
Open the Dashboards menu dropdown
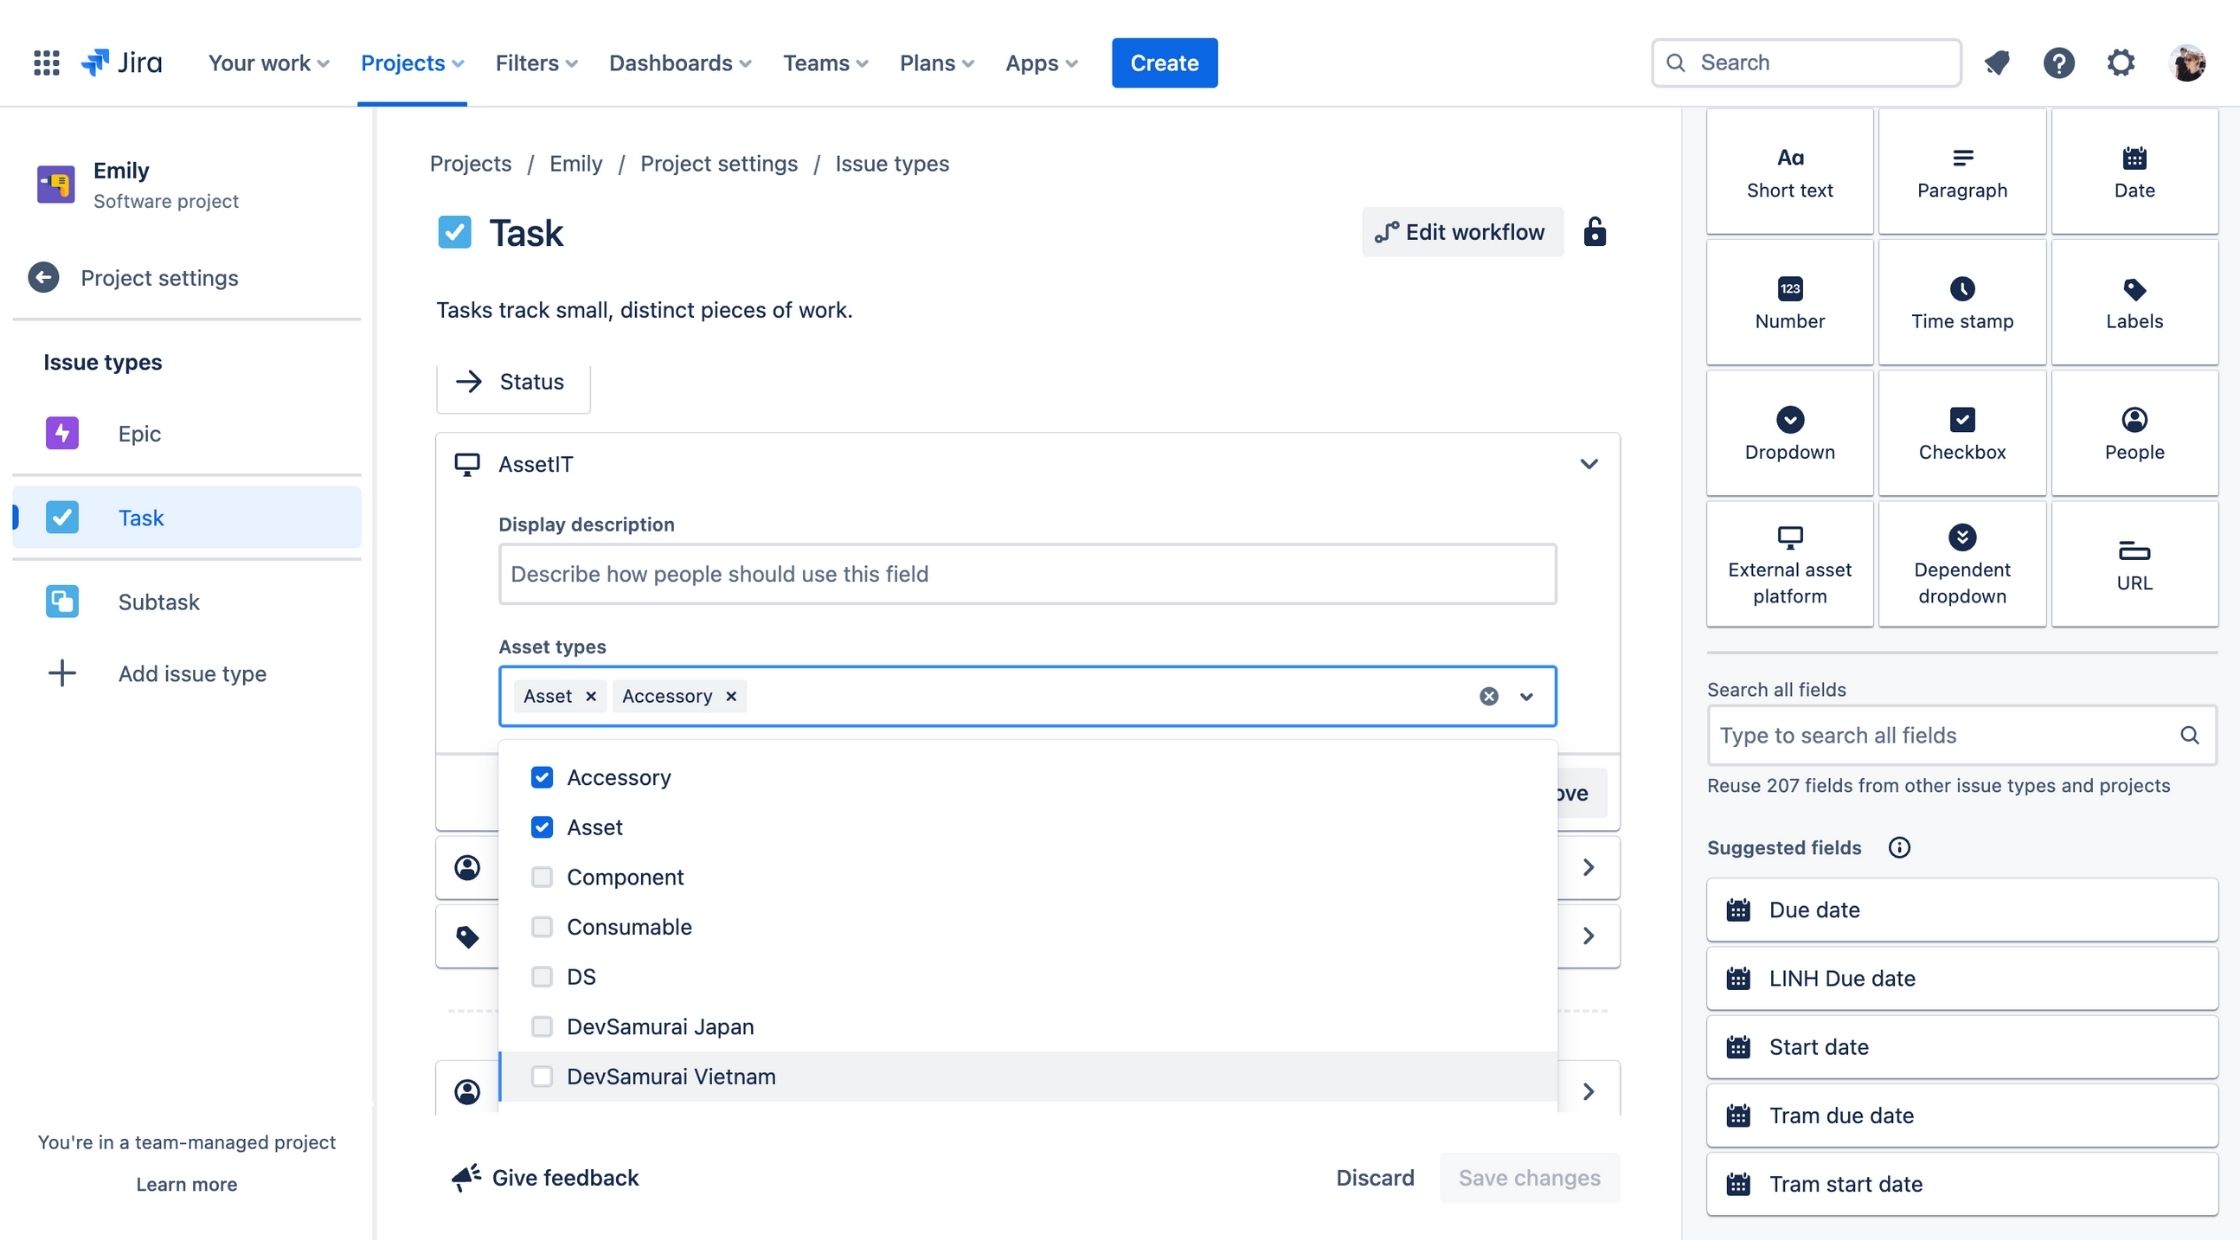pos(680,63)
